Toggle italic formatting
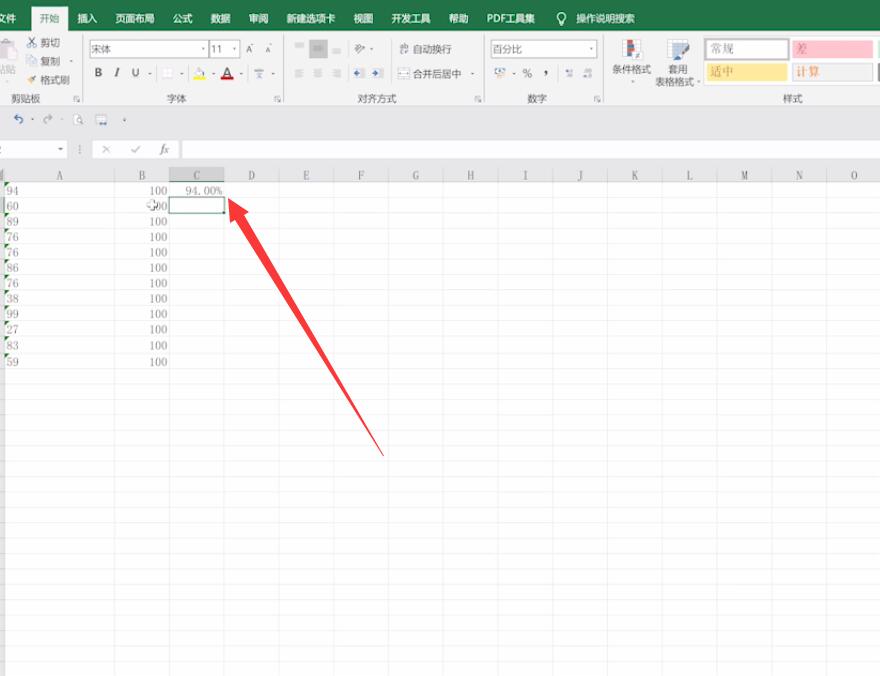This screenshot has width=880, height=676. pos(117,72)
